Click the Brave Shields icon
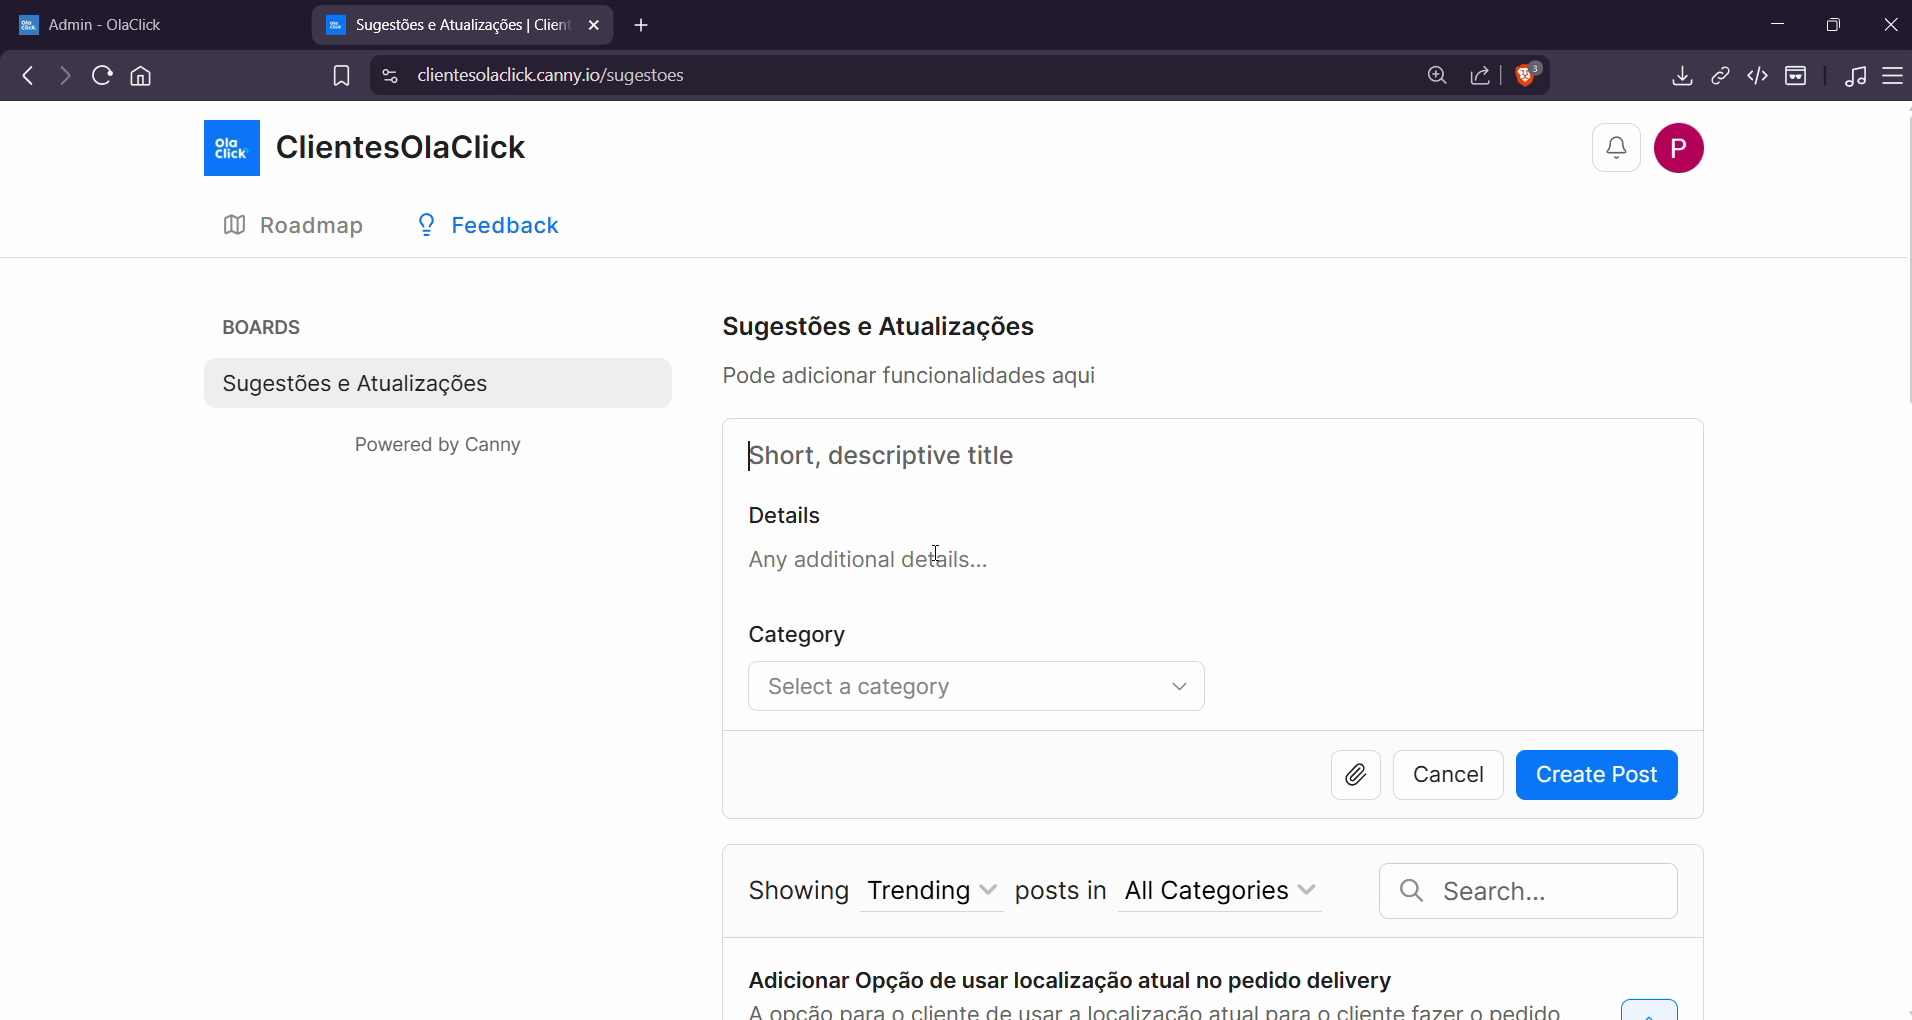This screenshot has height=1020, width=1912. 1527,75
